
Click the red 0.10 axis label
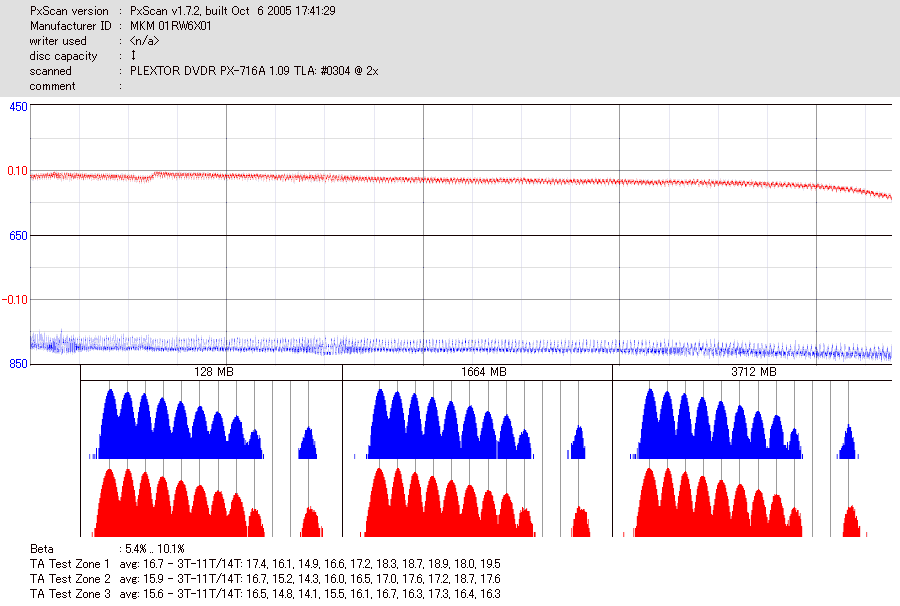click(17, 171)
